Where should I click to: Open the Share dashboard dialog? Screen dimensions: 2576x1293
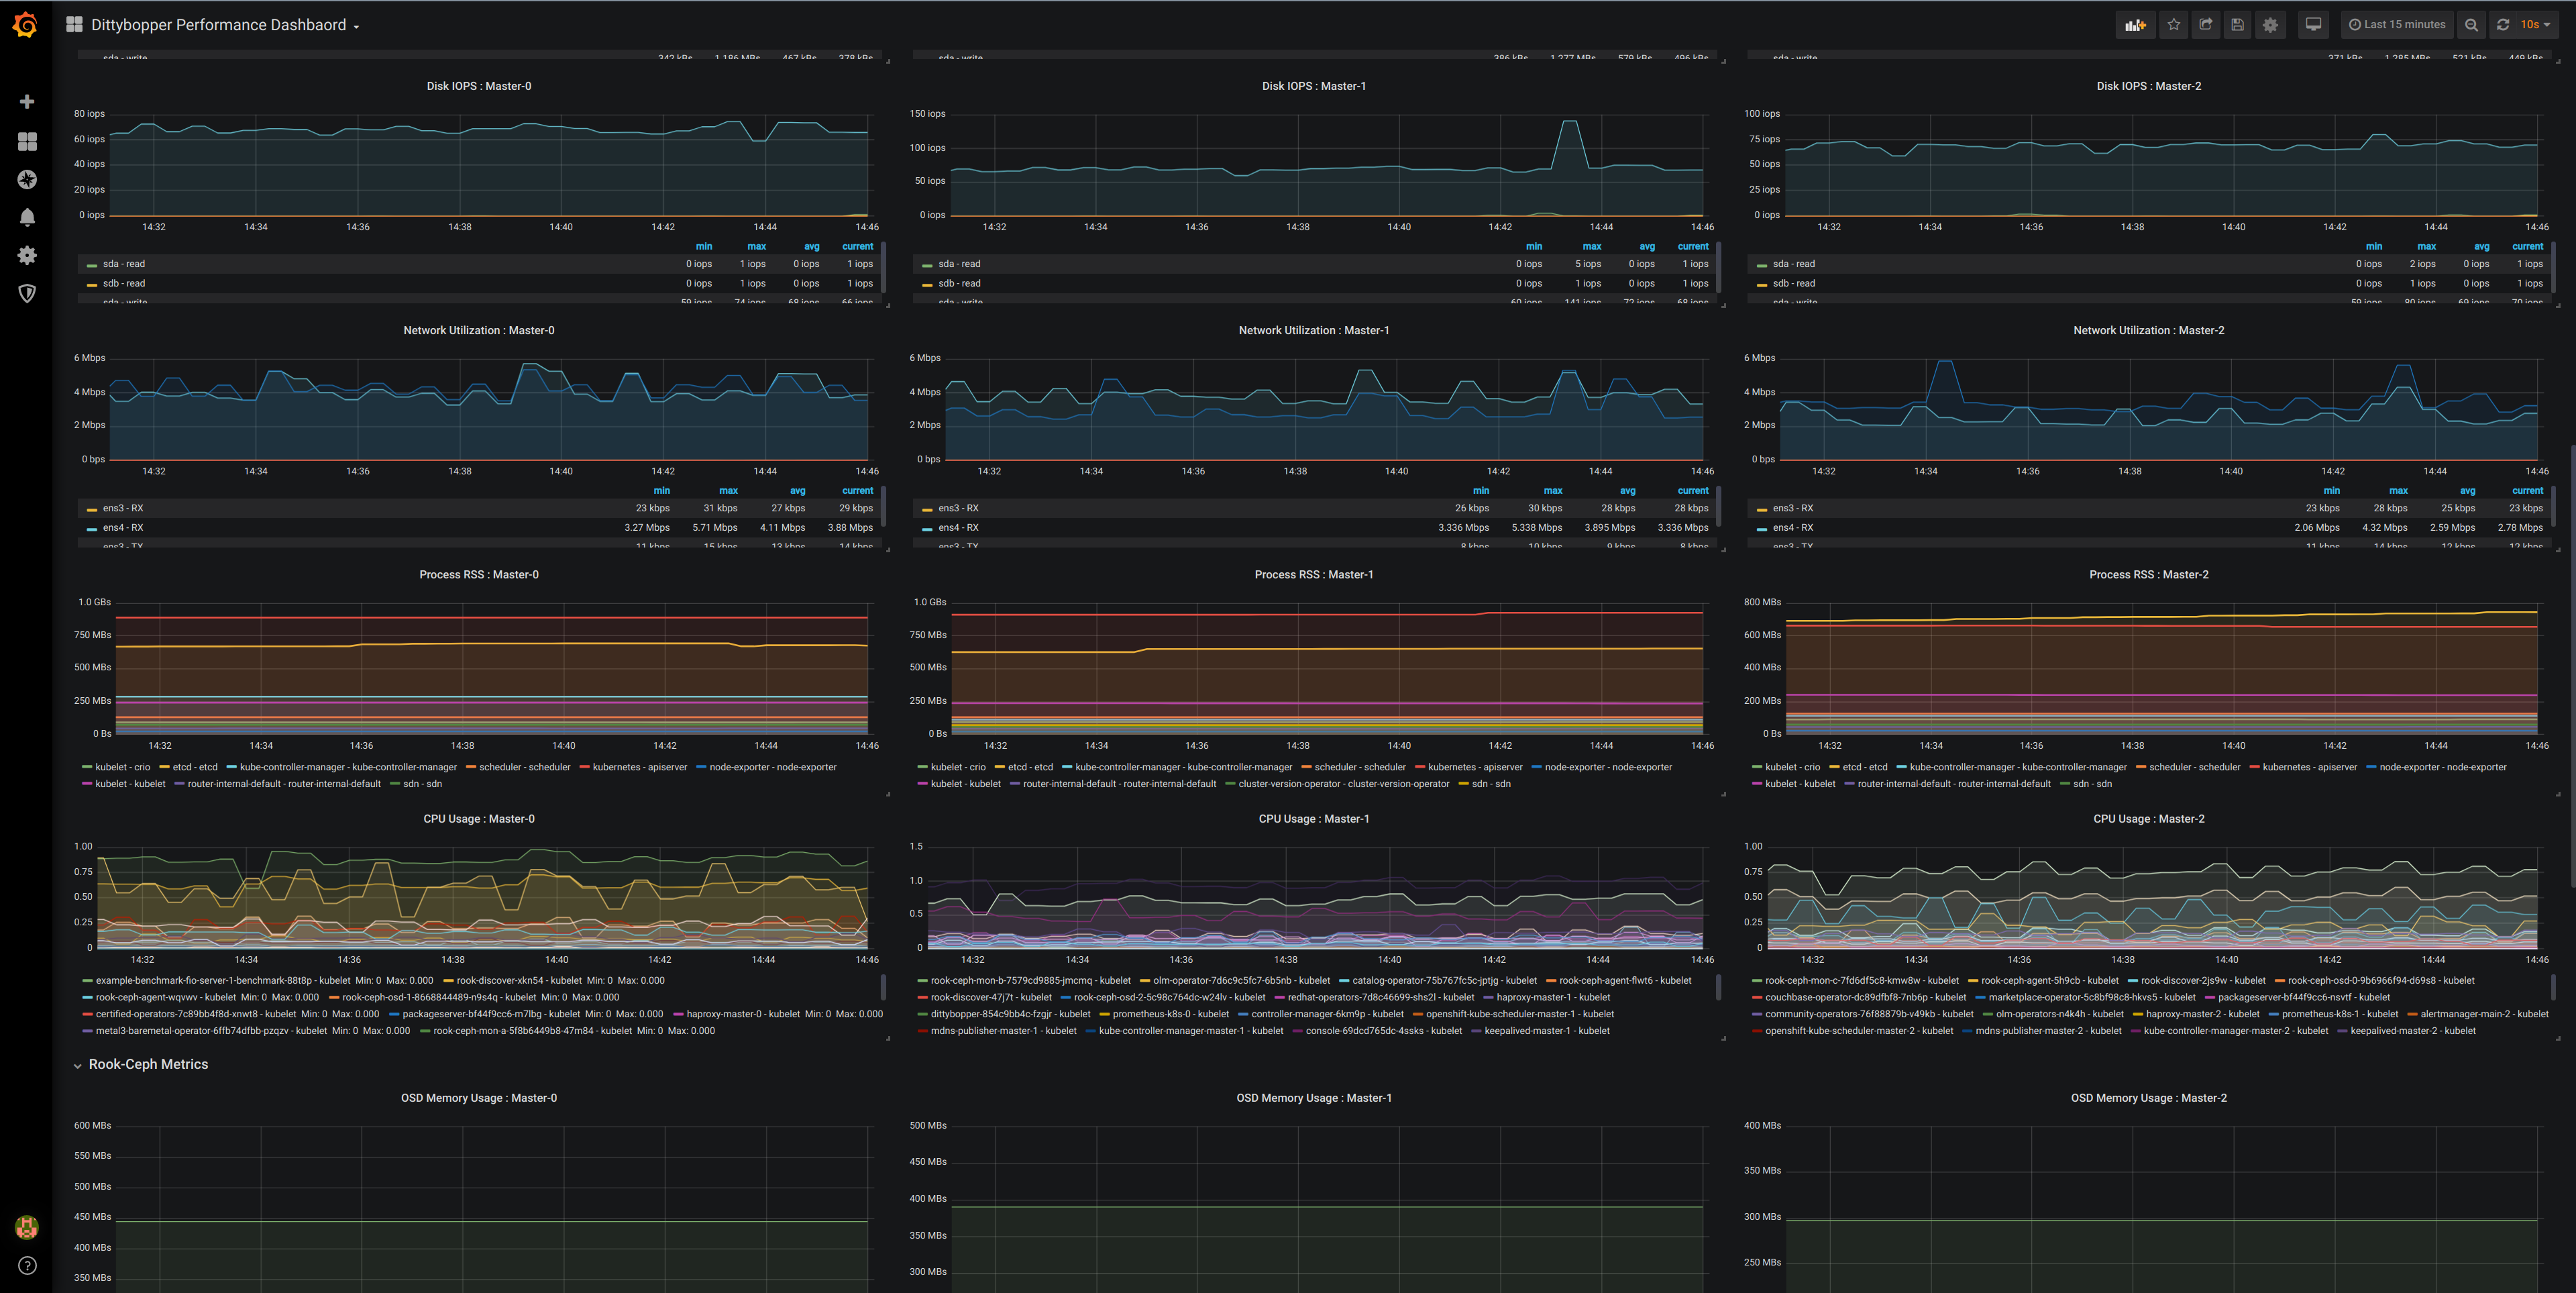click(x=2205, y=25)
